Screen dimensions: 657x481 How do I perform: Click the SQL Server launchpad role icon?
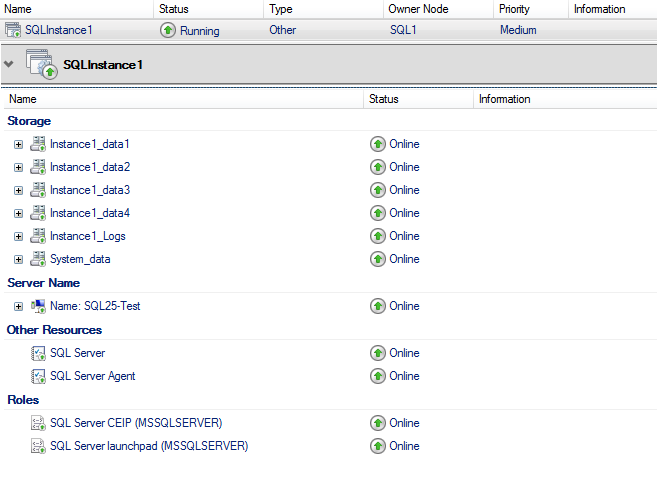coord(38,446)
